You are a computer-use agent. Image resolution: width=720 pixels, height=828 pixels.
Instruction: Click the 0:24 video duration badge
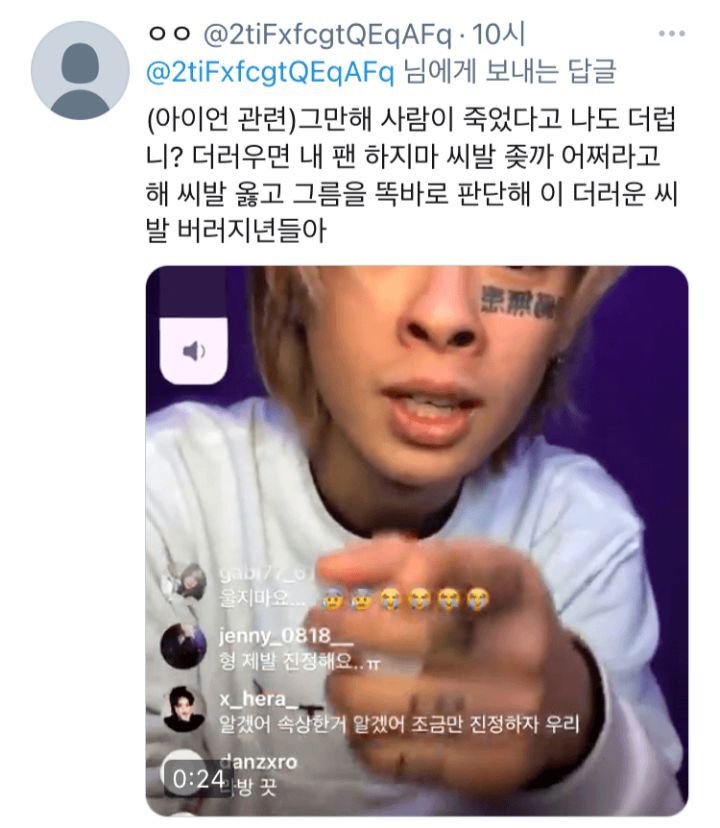tap(196, 778)
